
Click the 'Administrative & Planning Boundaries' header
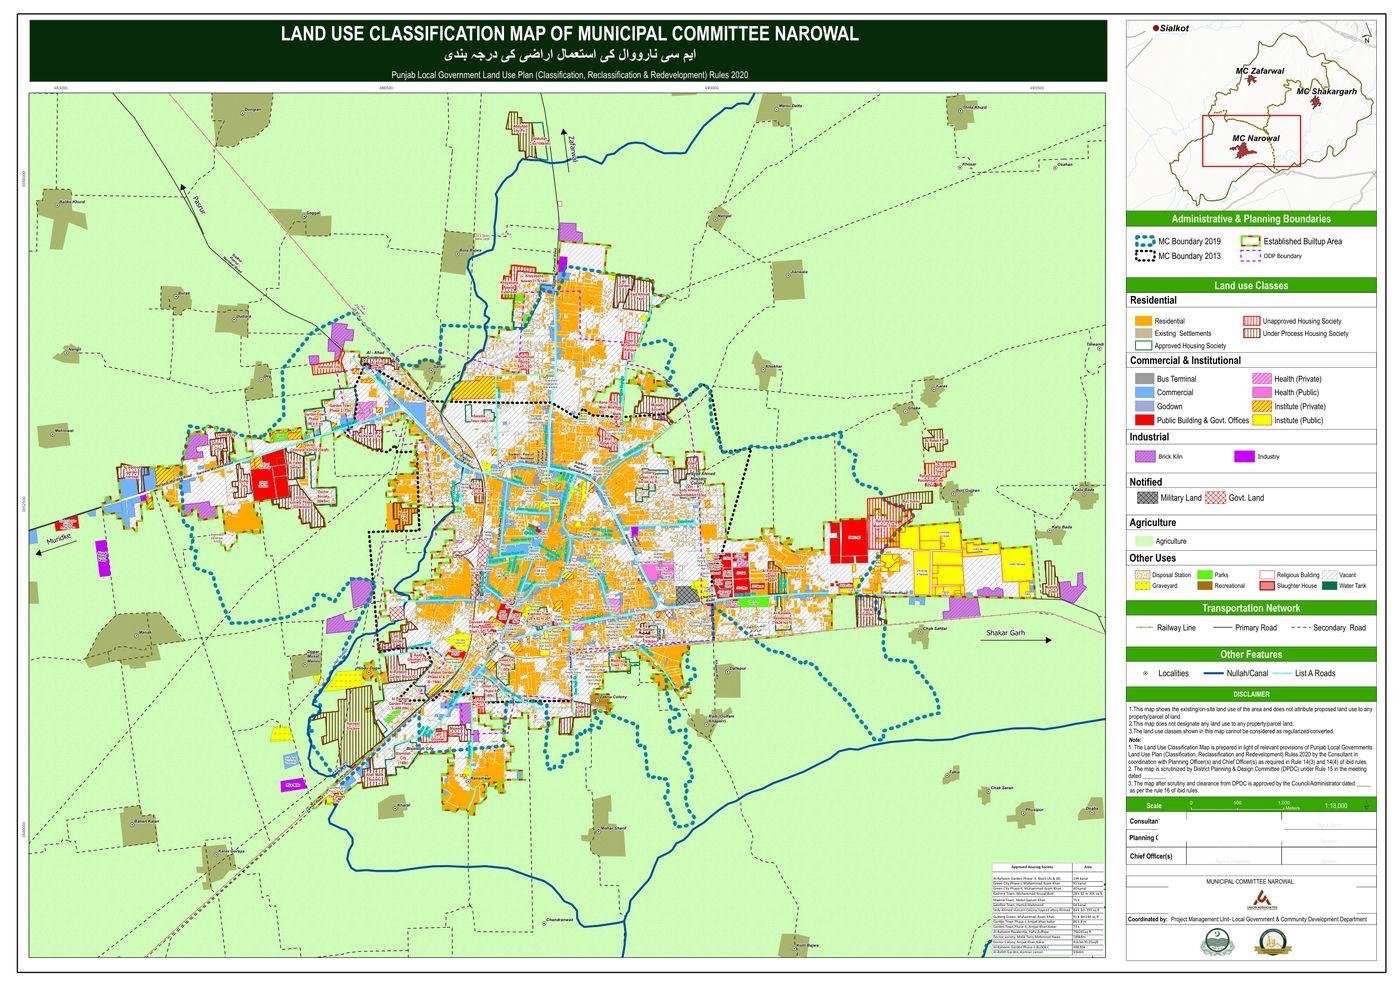pos(1251,219)
